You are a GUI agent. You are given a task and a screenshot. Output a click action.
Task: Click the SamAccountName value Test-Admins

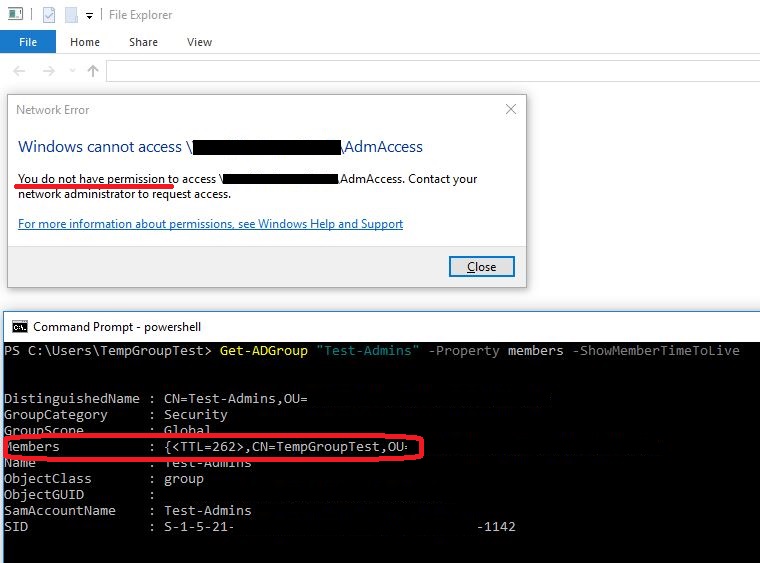tap(208, 511)
